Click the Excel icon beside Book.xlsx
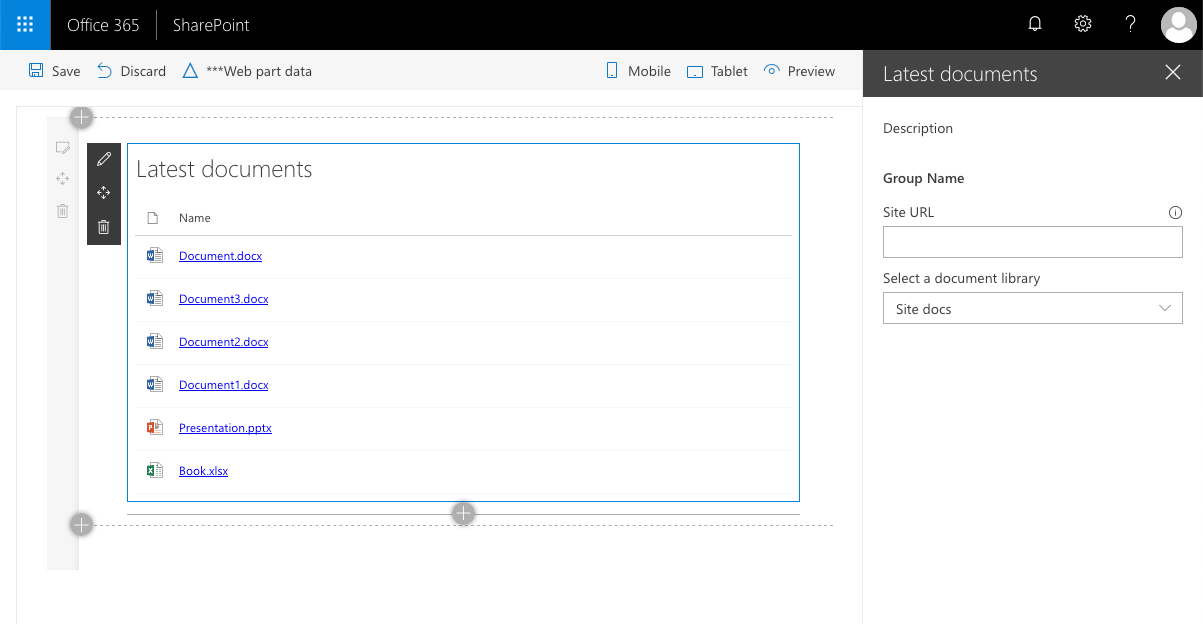The height and width of the screenshot is (624, 1203). pyautogui.click(x=154, y=471)
